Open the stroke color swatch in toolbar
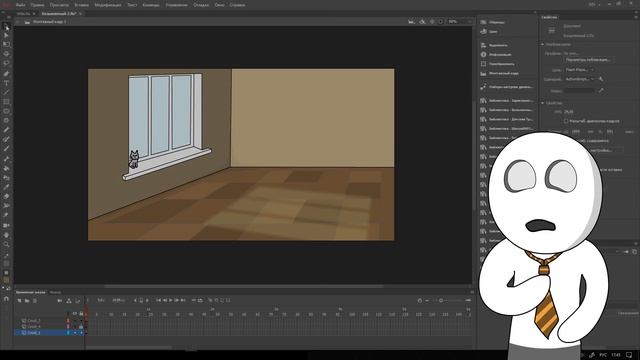Image resolution: width=640 pixels, height=360 pixels. (6, 264)
